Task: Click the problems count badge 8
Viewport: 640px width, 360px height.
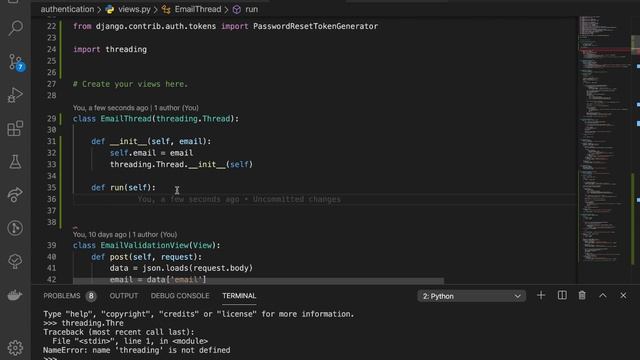Action: click(91, 296)
